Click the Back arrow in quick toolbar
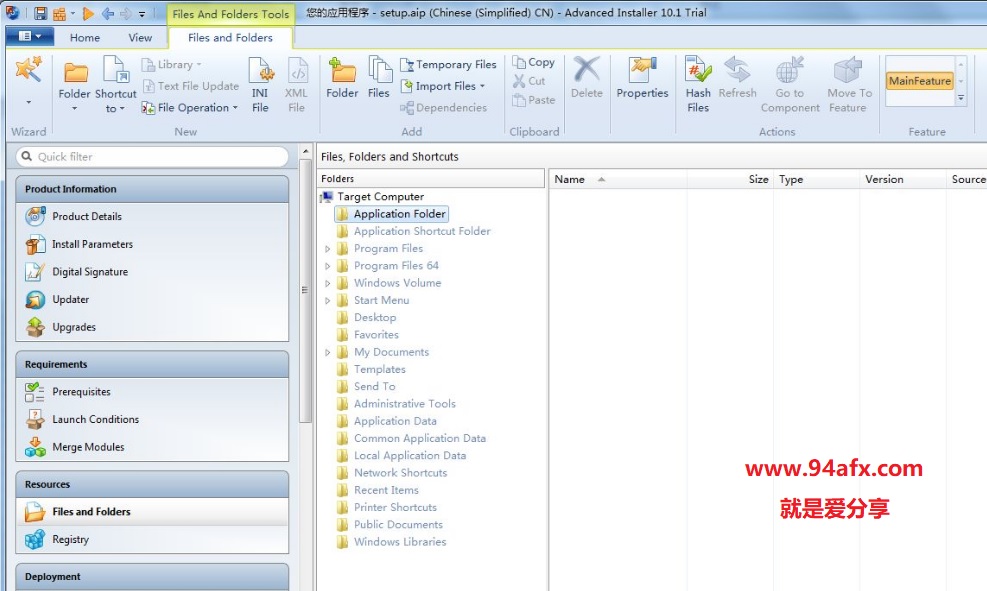 [108, 13]
